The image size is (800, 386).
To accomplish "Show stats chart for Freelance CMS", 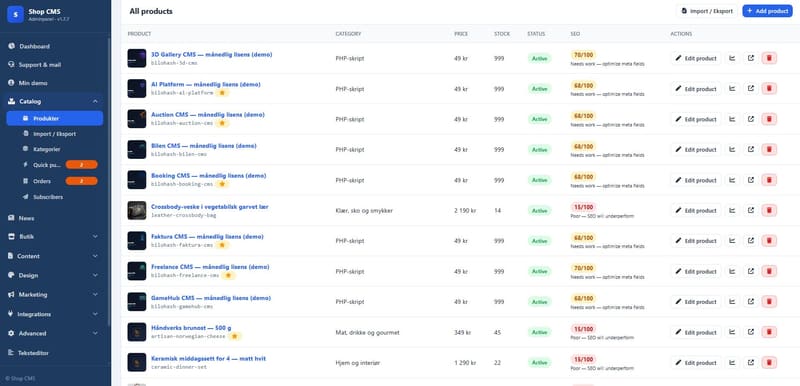I will [x=732, y=271].
